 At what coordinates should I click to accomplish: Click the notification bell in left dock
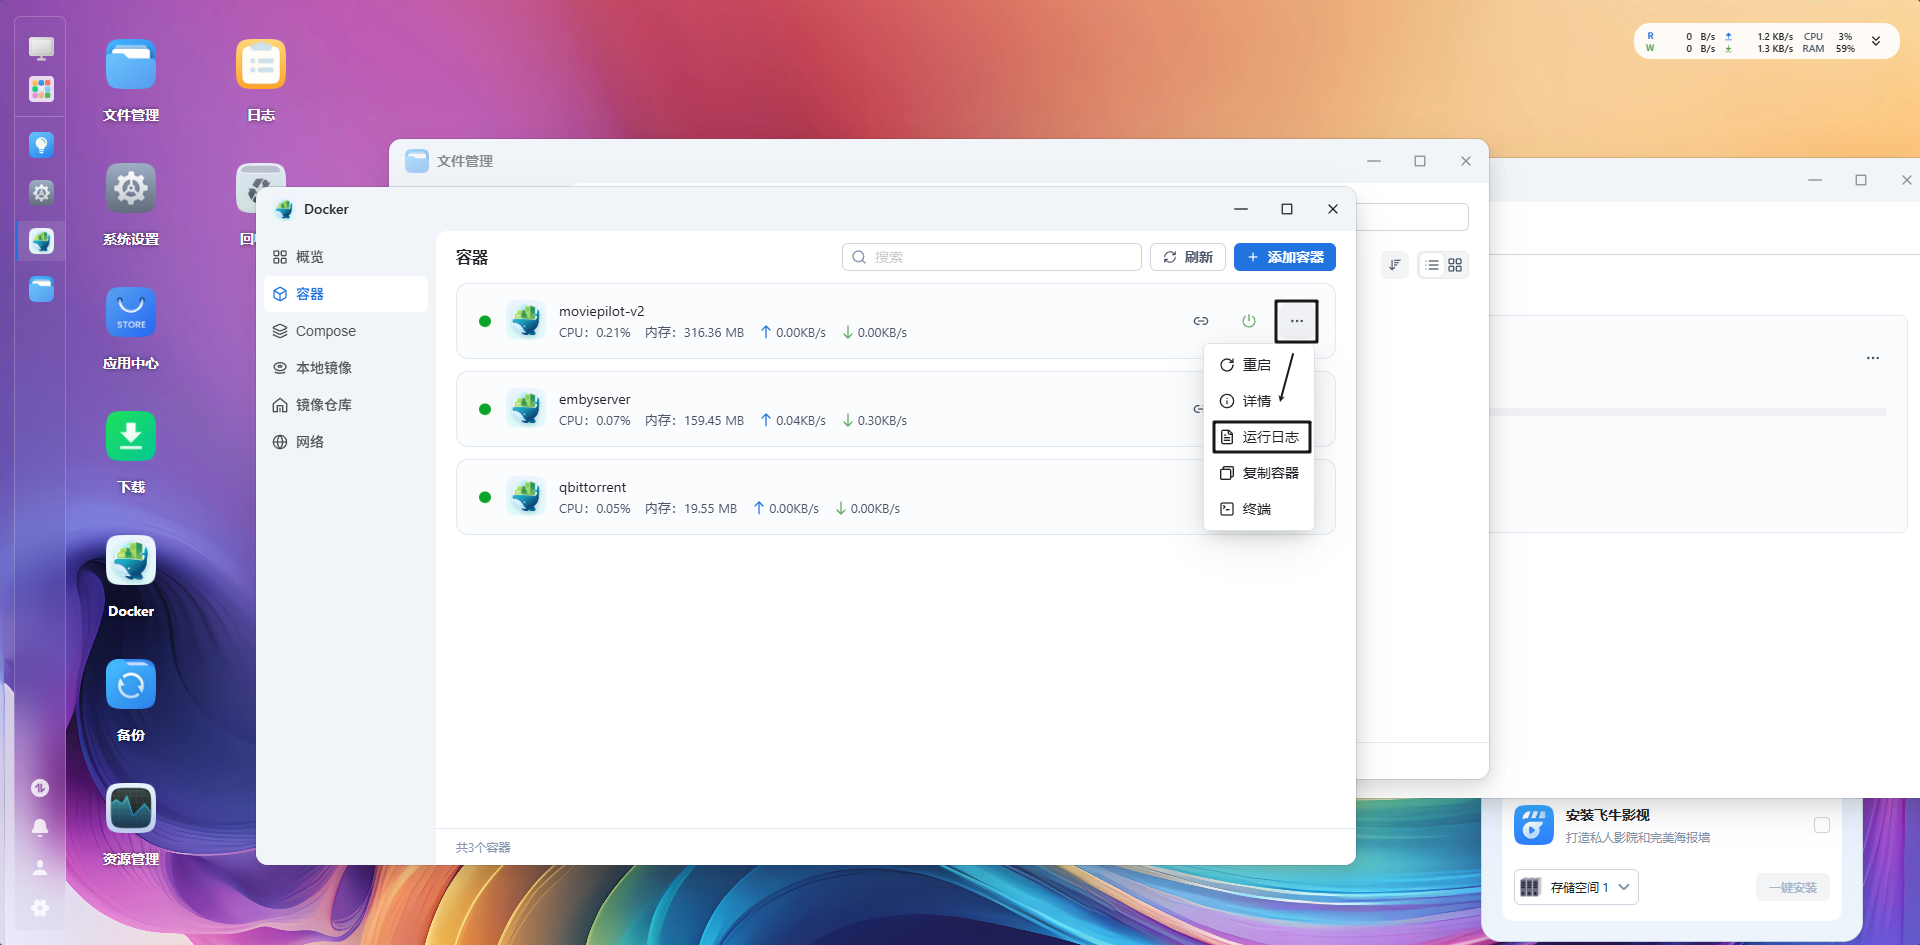[40, 827]
